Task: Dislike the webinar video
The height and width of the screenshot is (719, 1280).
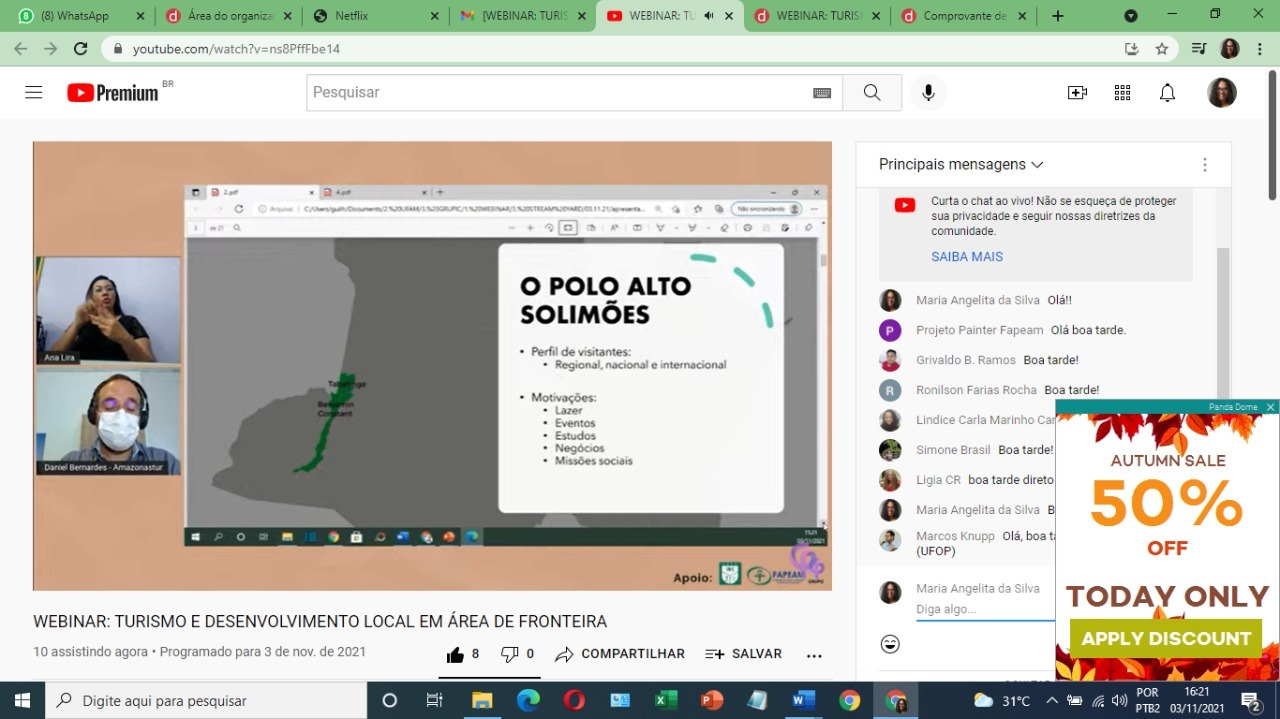Action: 511,654
